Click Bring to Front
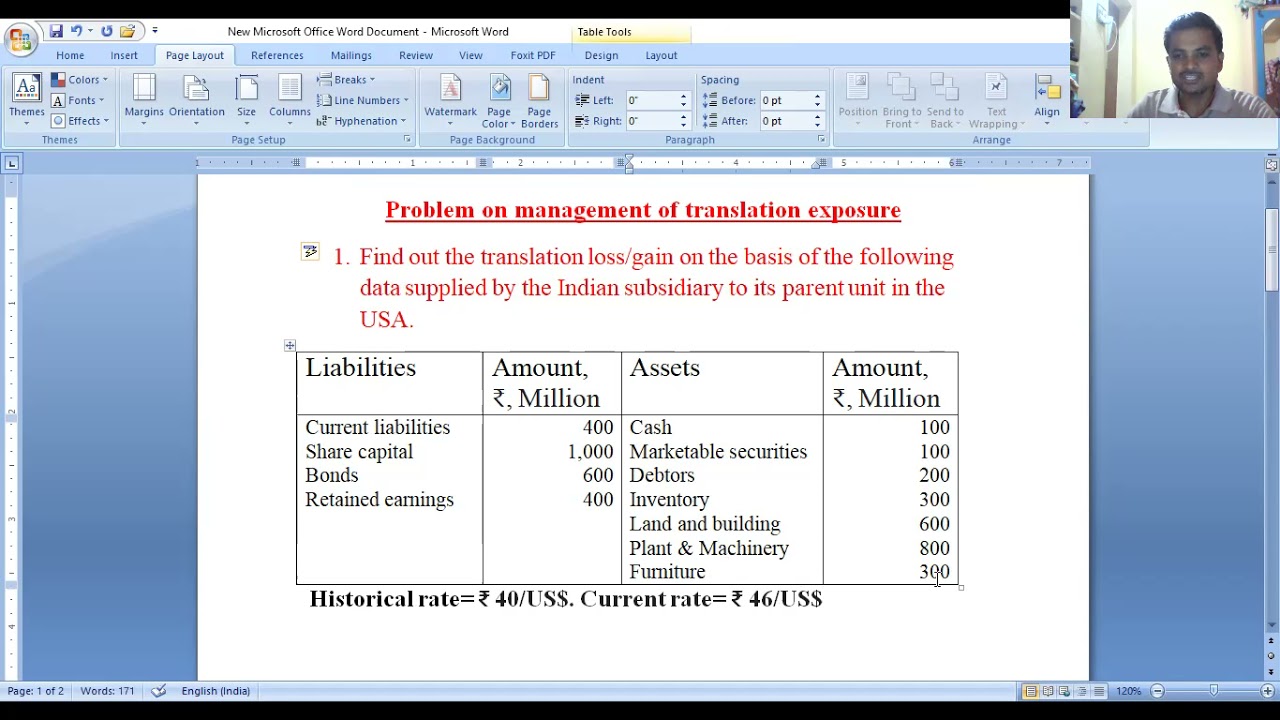The height and width of the screenshot is (720, 1280). pos(902,100)
